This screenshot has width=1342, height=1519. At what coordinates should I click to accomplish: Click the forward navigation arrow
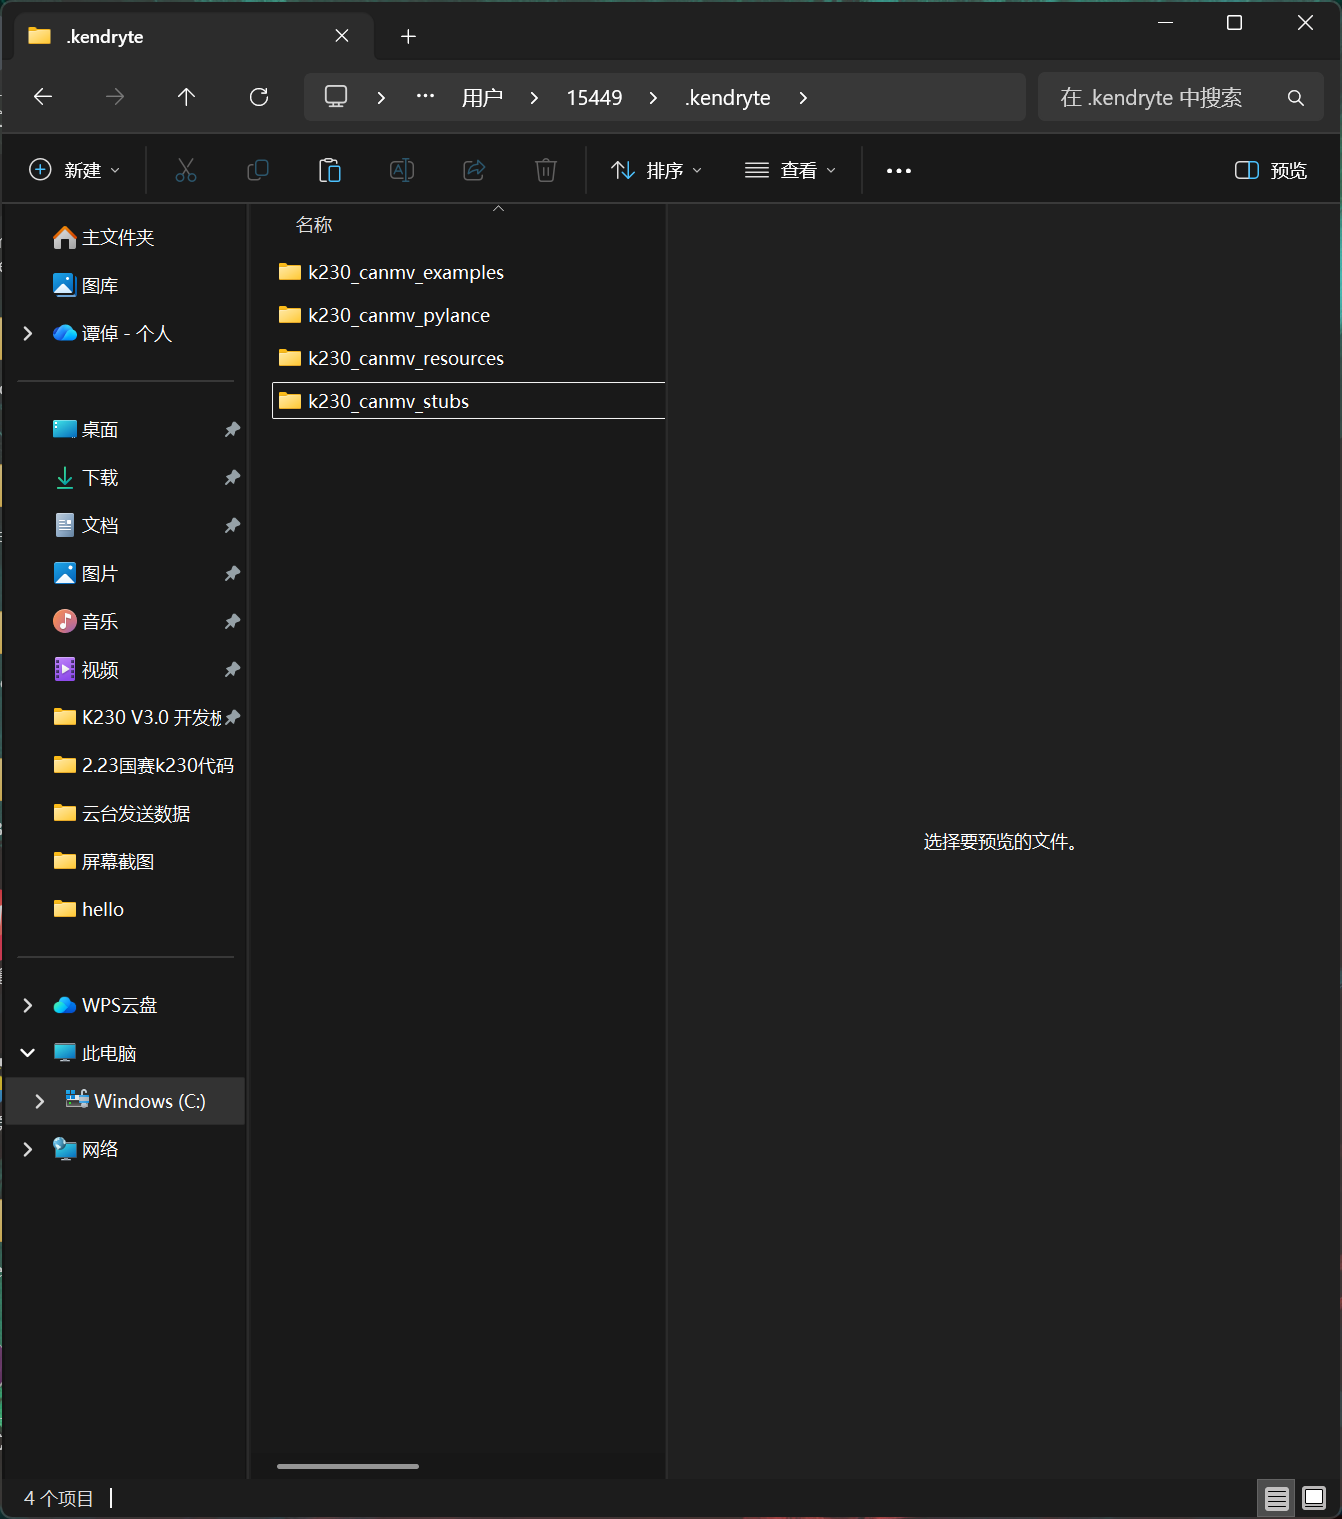tap(115, 97)
